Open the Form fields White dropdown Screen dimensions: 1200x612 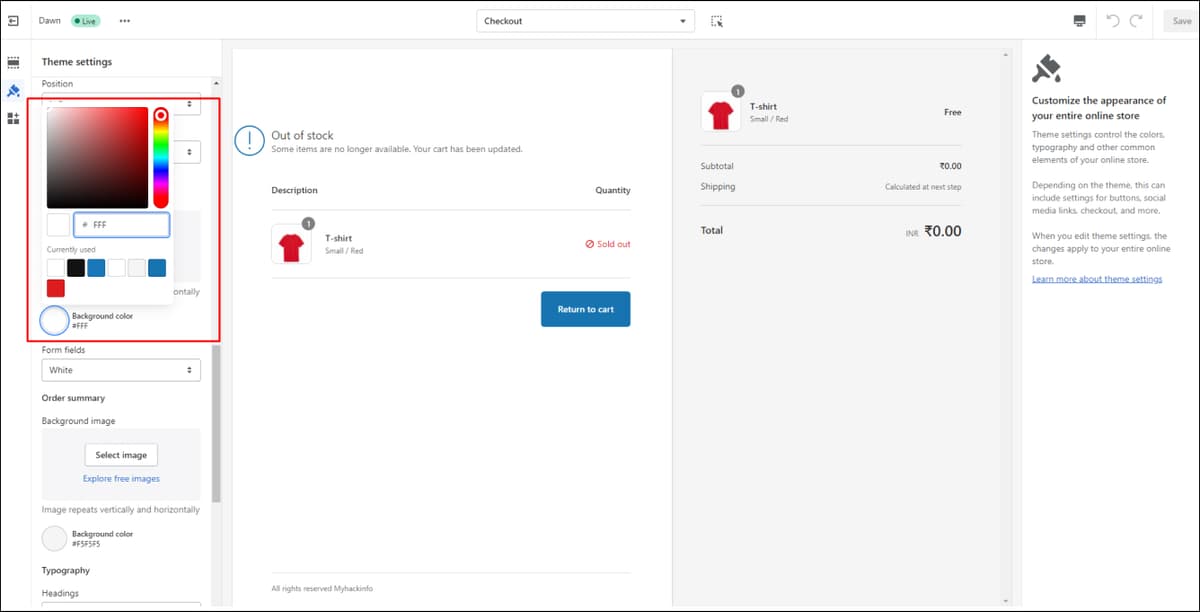click(121, 370)
